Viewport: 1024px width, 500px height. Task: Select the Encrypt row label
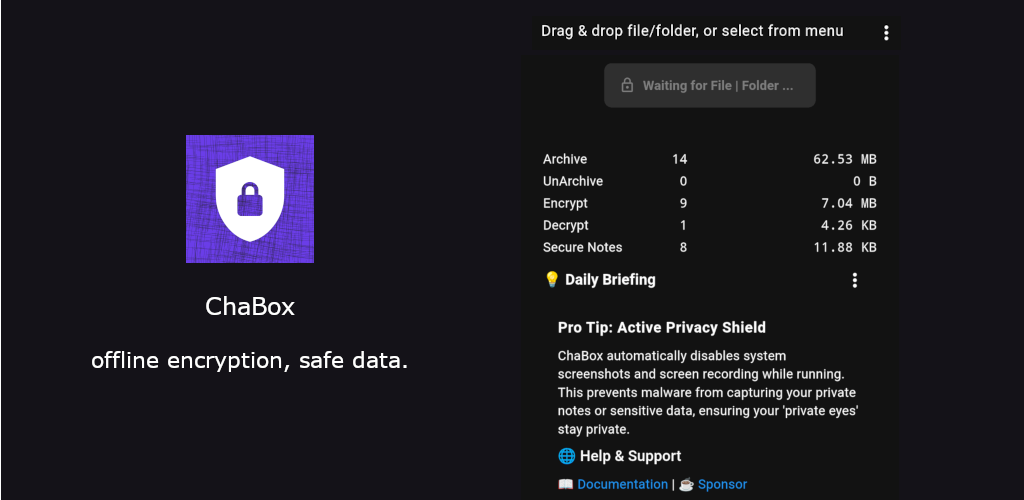click(566, 204)
